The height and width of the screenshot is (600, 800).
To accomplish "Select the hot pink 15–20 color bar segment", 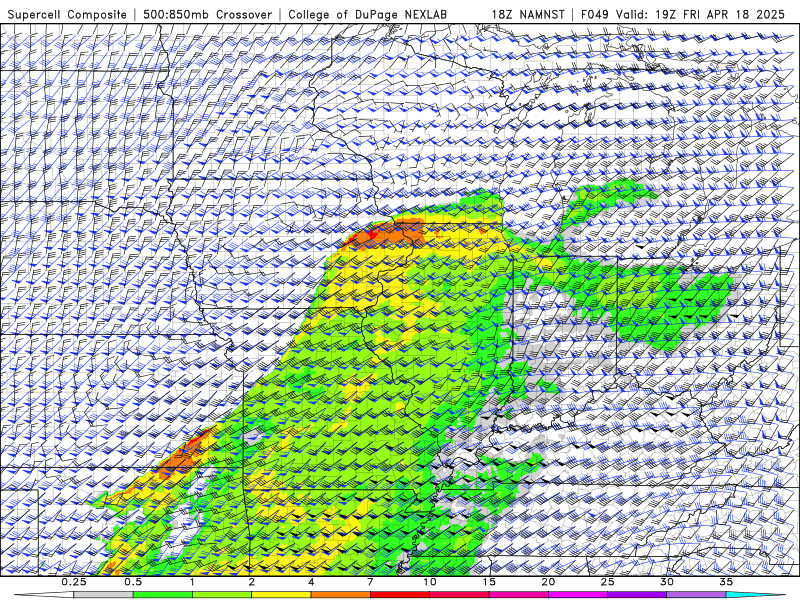I will 518,595.
